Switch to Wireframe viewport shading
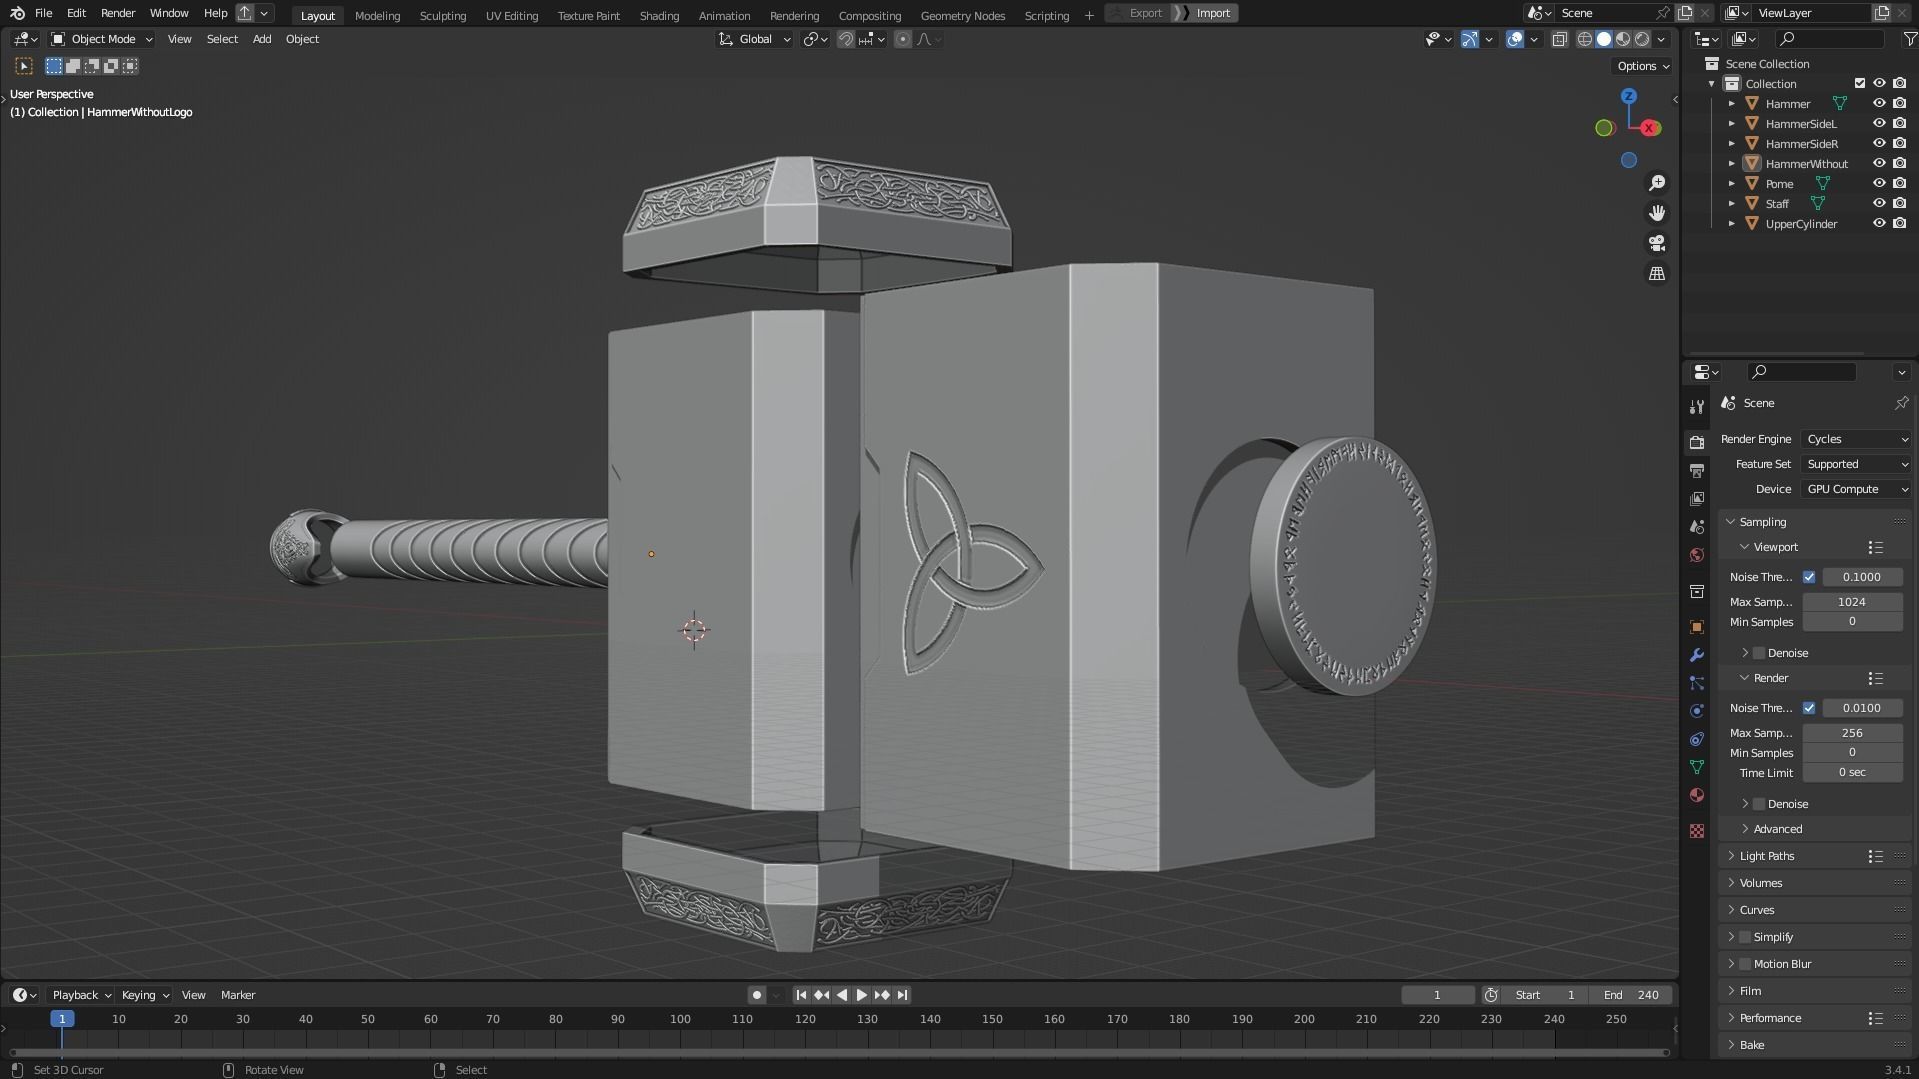Screen dimensions: 1919x1079 1585,39
